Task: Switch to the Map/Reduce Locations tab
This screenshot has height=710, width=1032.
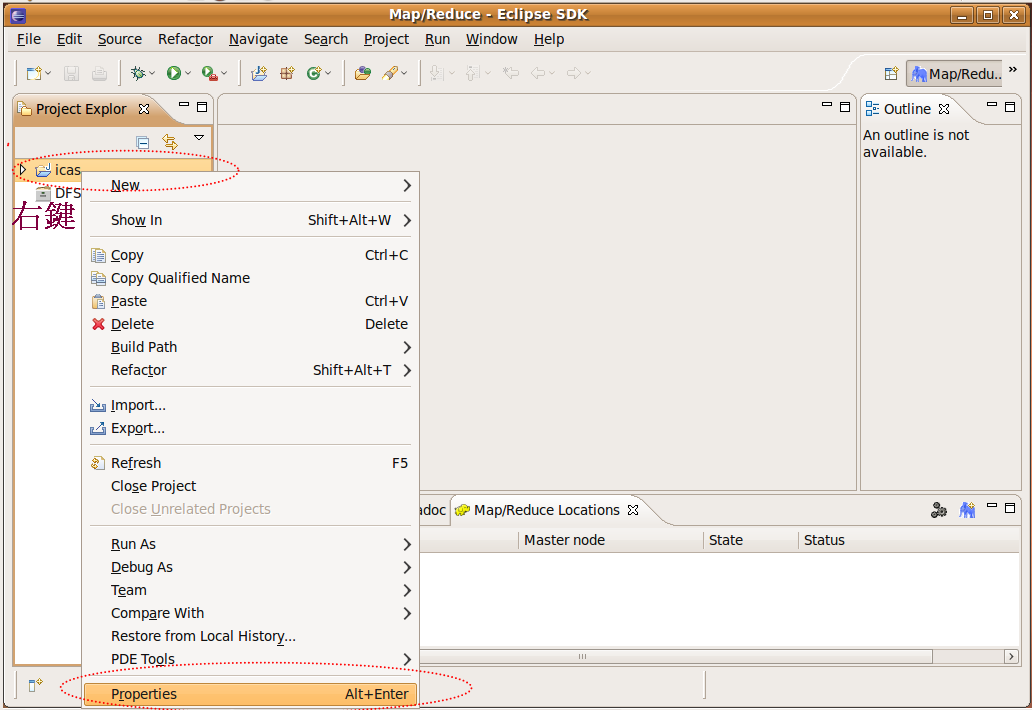Action: [546, 509]
